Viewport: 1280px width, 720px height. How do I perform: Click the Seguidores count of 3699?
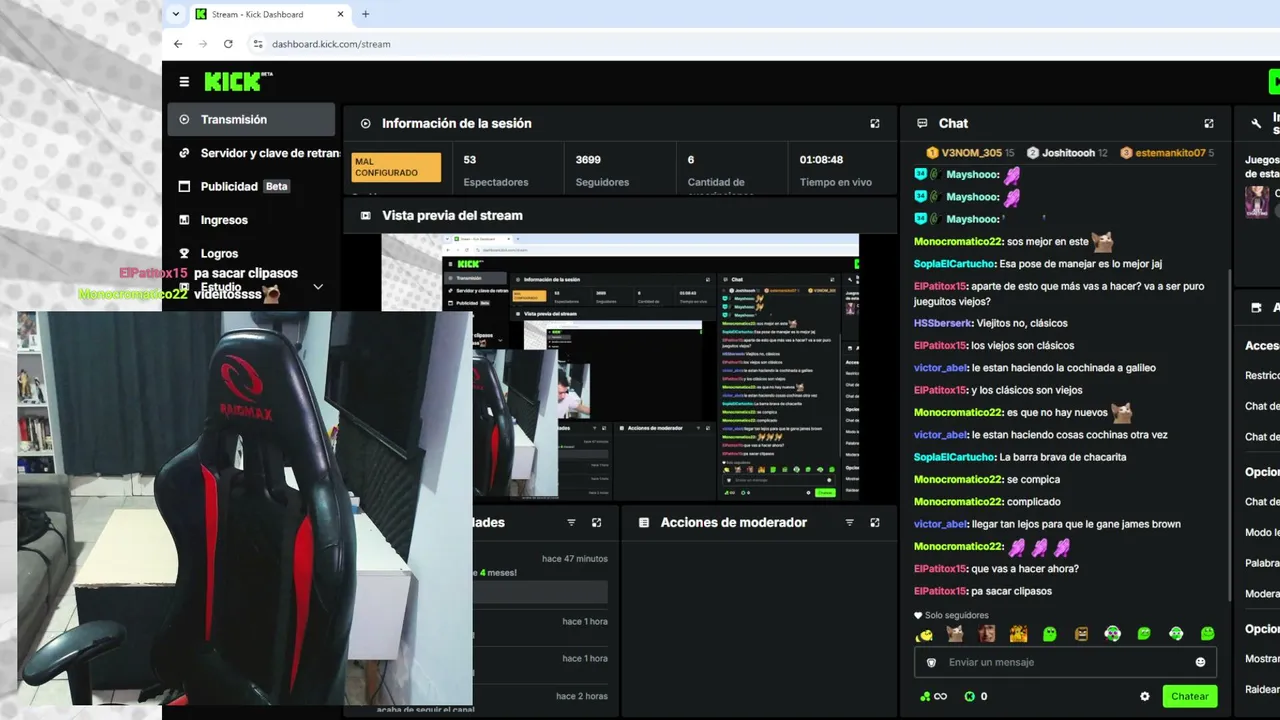tap(588, 160)
